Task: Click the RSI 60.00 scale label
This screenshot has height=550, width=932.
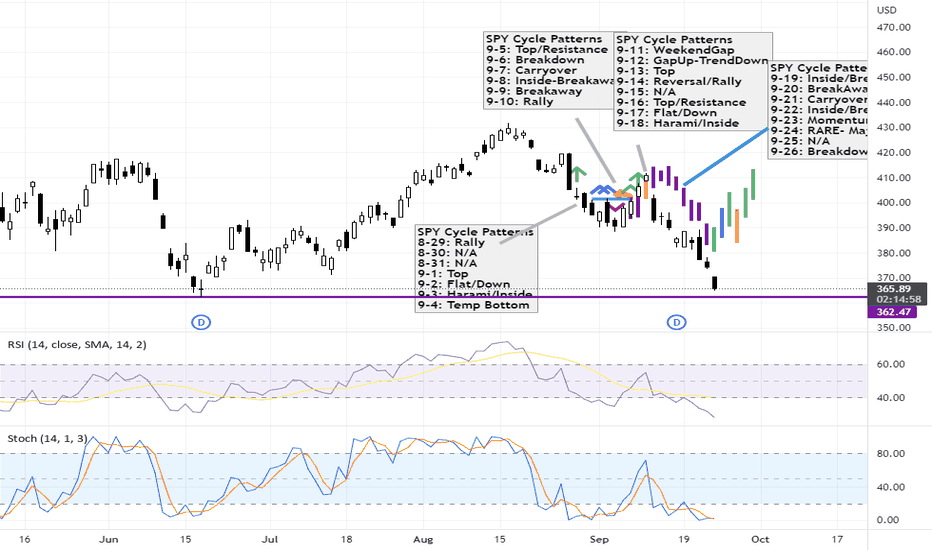Action: click(890, 364)
